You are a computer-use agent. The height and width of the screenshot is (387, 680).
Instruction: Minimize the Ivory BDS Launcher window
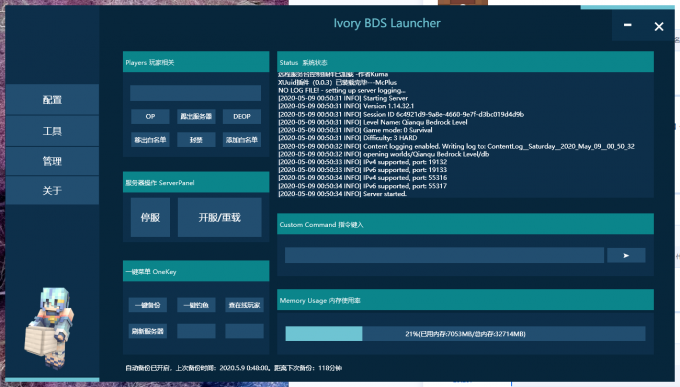tap(628, 26)
